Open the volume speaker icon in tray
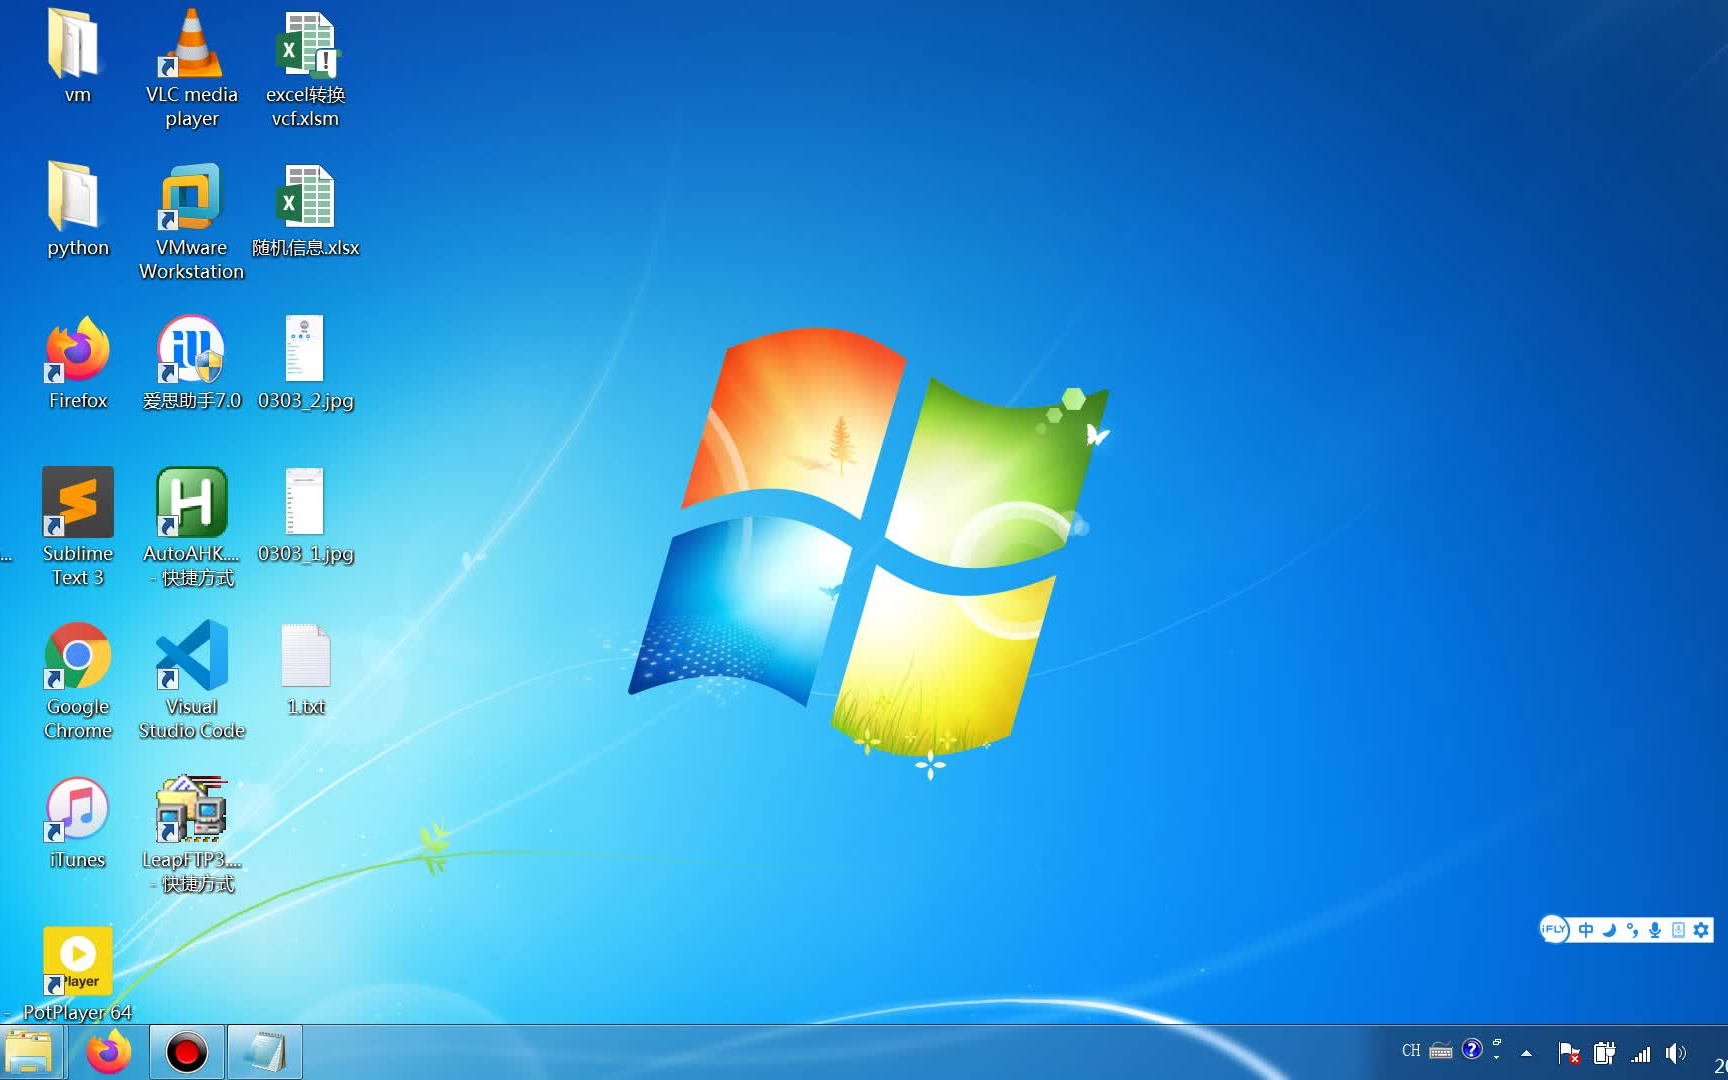Viewport: 1728px width, 1080px height. point(1675,1053)
